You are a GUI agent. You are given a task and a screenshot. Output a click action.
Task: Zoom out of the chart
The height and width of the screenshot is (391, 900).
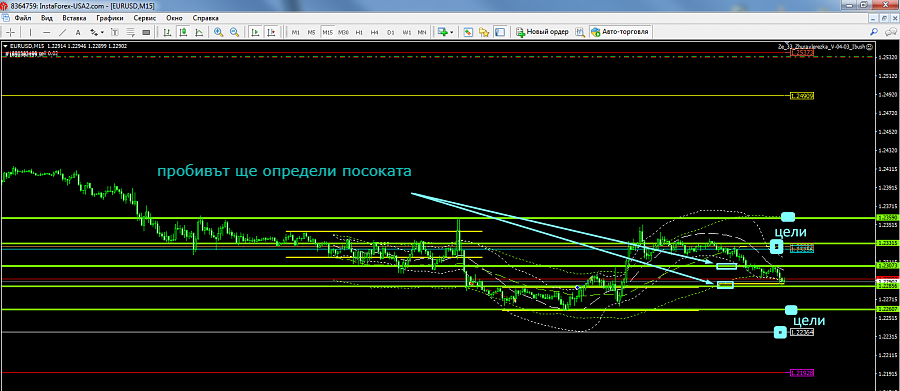tap(234, 32)
